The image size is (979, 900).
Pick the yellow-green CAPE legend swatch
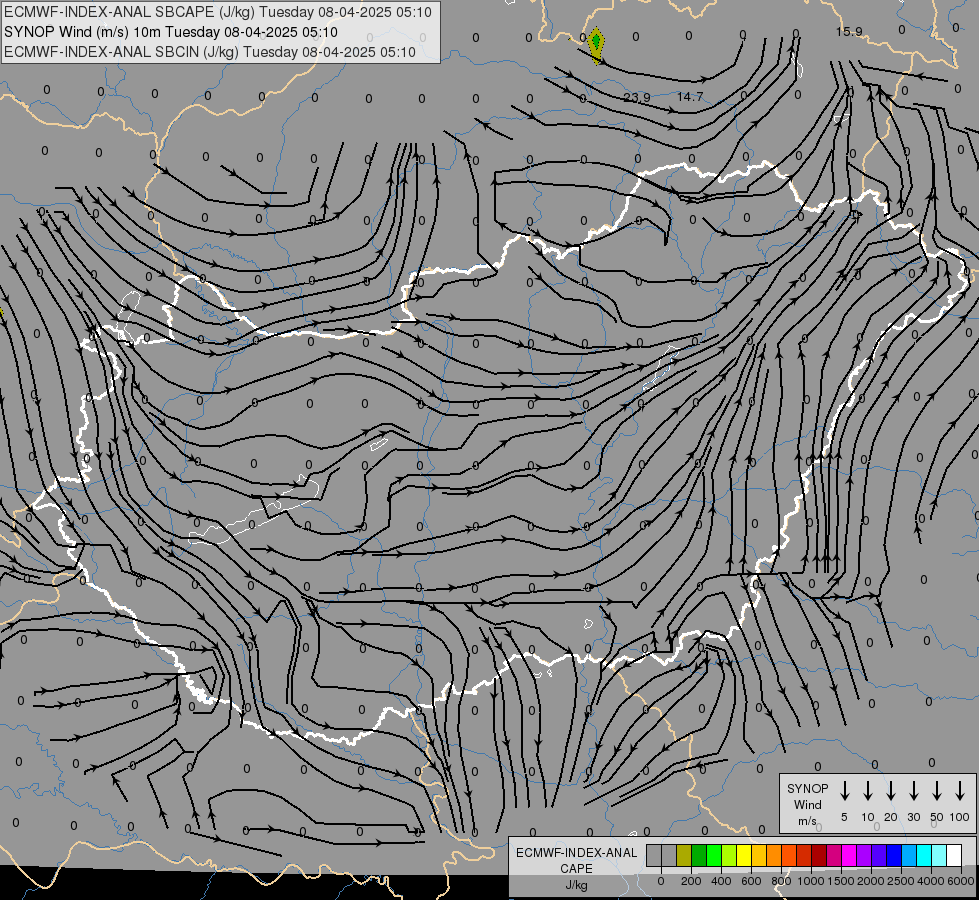tap(729, 855)
